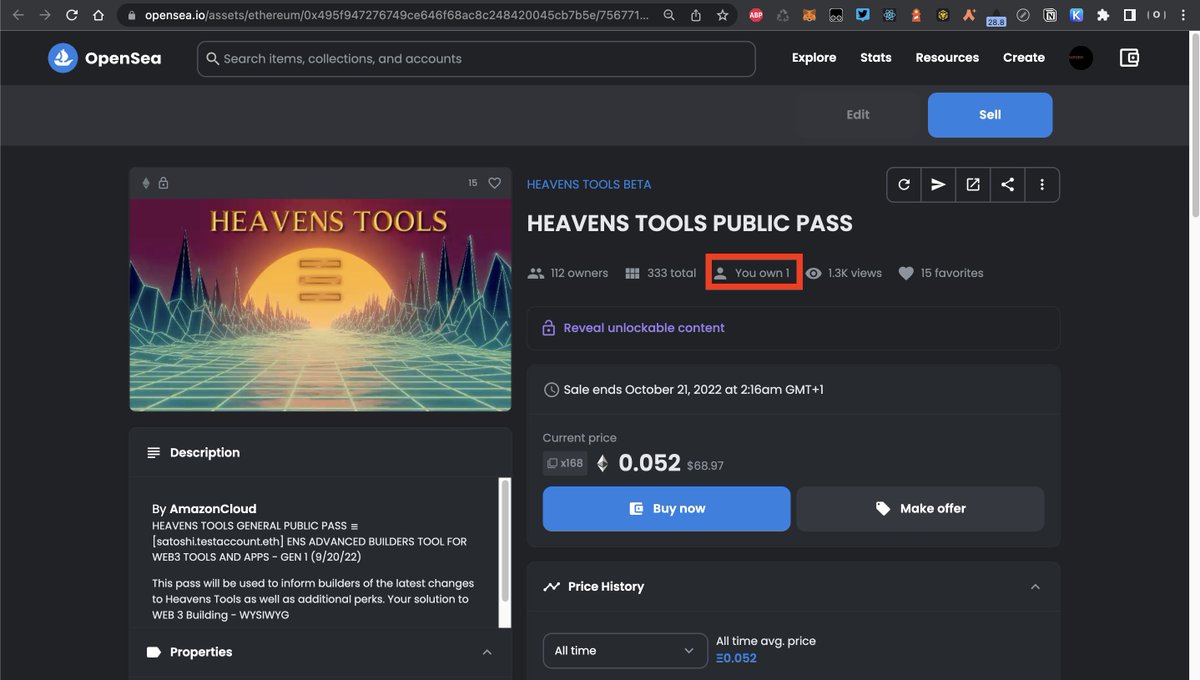Bookmark this page with the star icon
1200x680 pixels.
(x=722, y=16)
